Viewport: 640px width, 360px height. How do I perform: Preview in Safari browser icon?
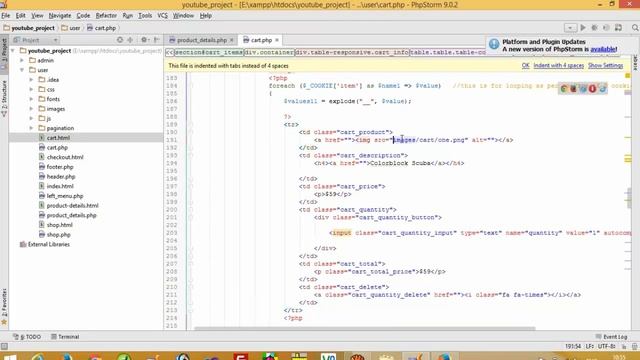click(583, 89)
